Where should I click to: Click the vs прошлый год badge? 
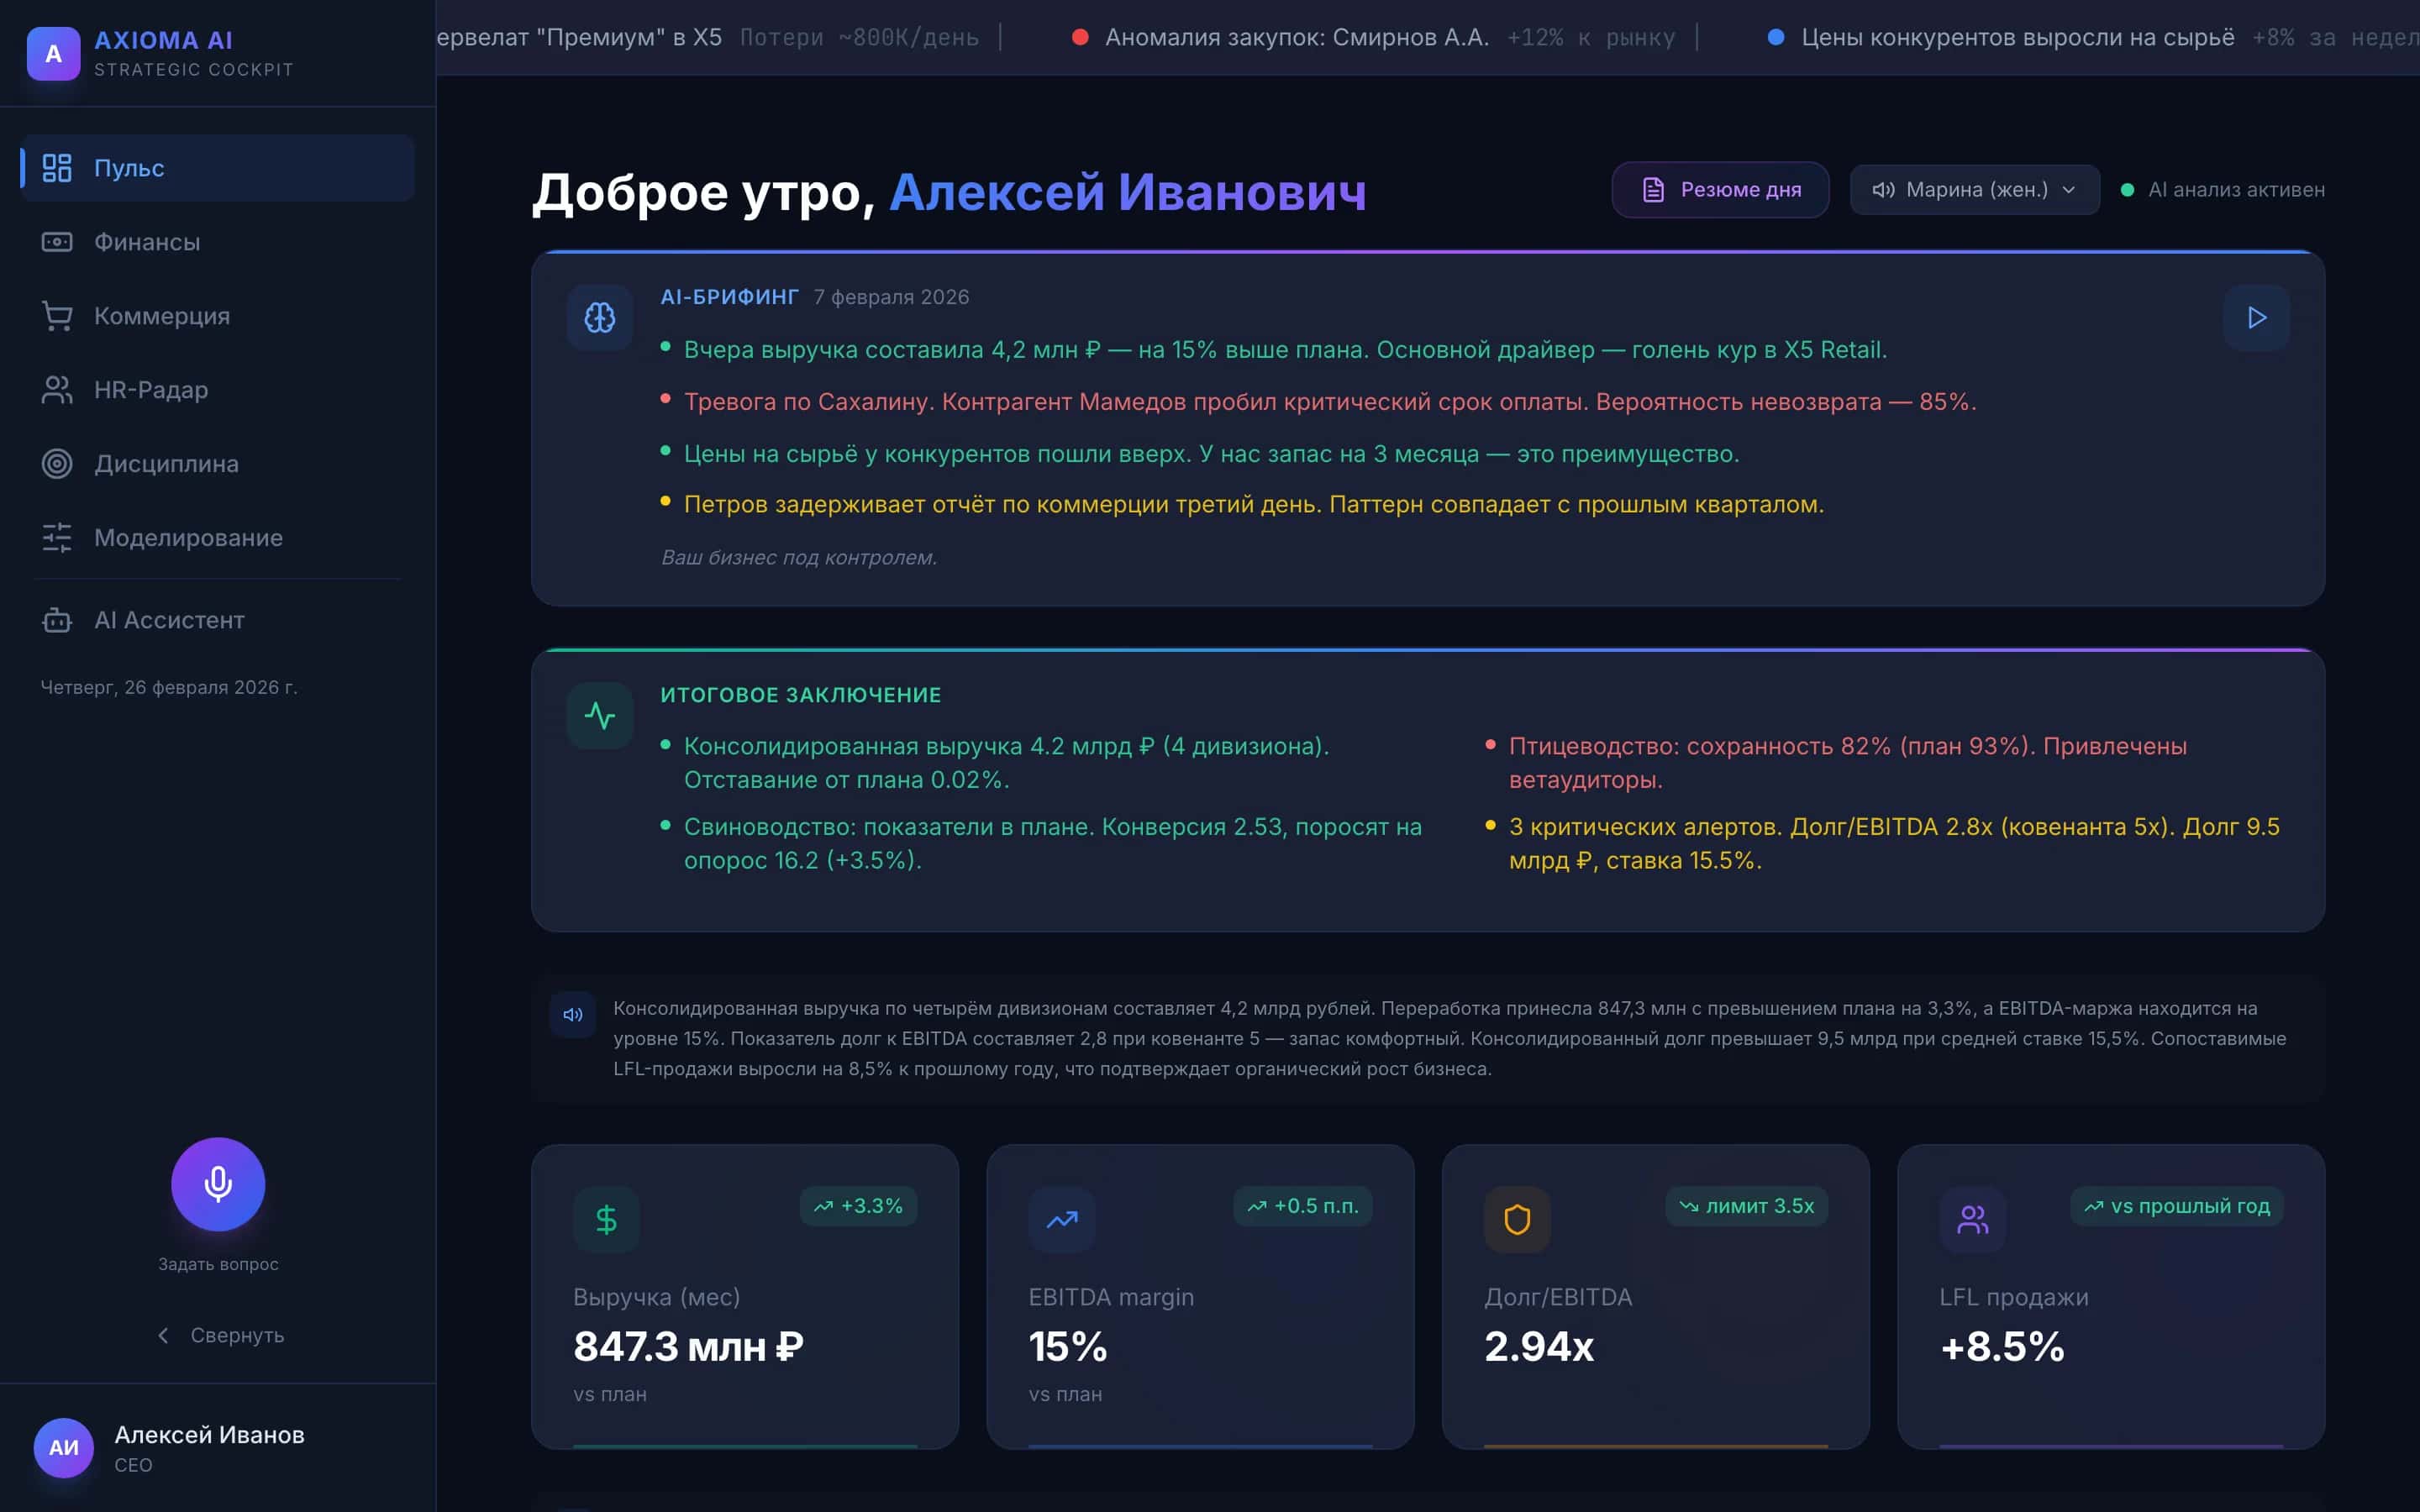2176,1206
